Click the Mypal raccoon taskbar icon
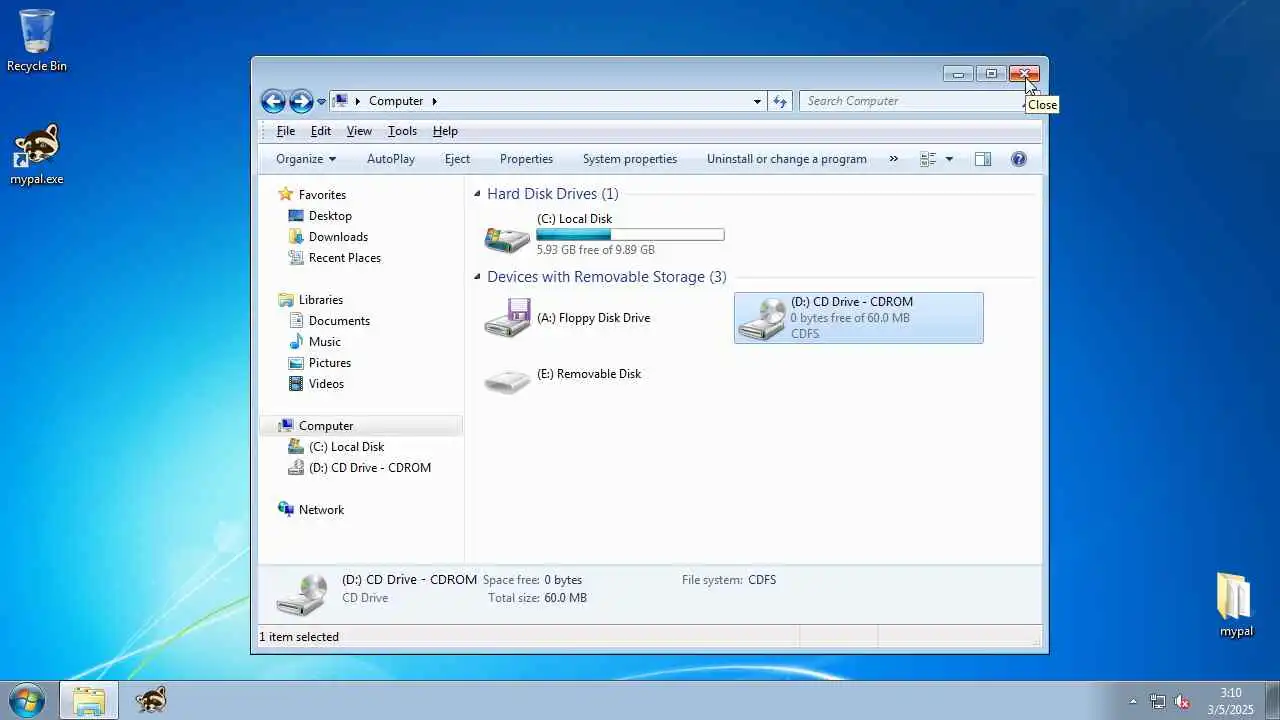This screenshot has width=1280, height=720. point(151,700)
